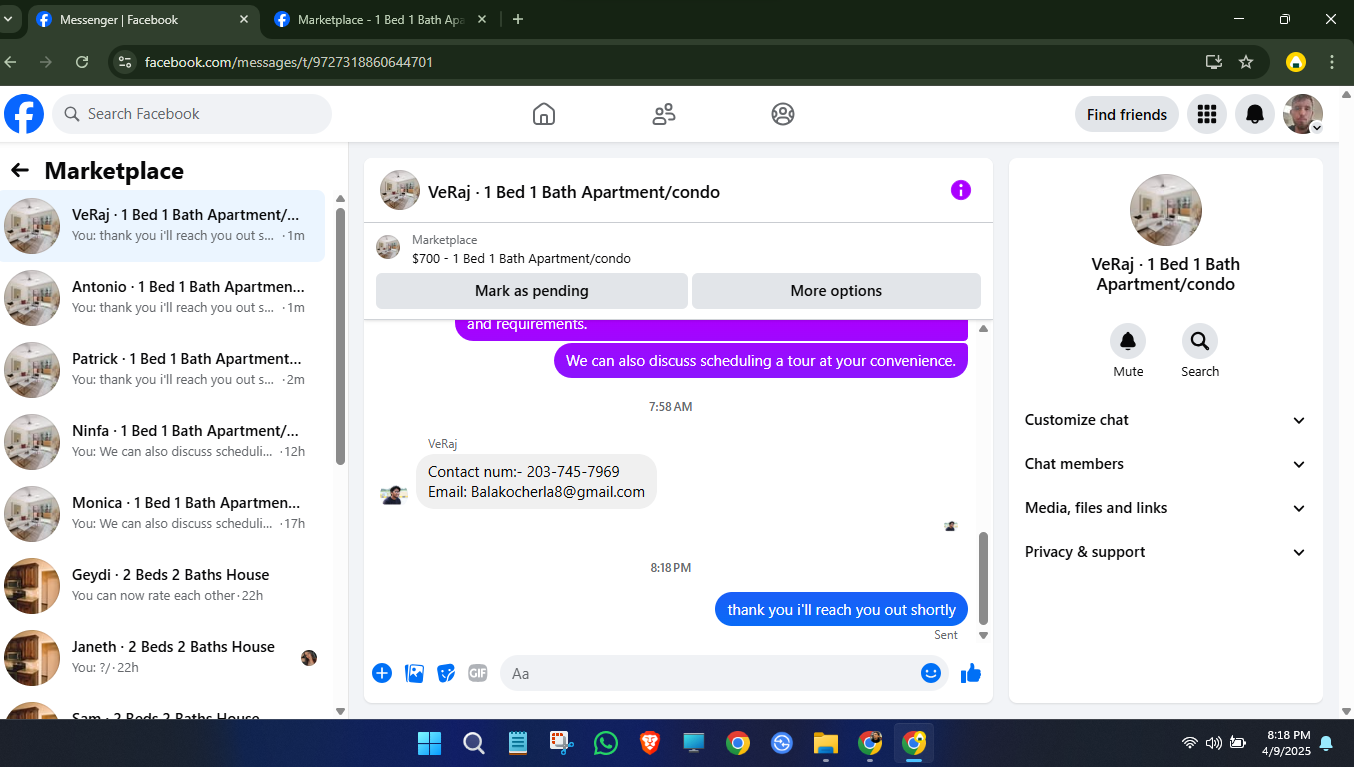Open the Chrome three-dot menu
The image size is (1354, 767).
coord(1332,62)
